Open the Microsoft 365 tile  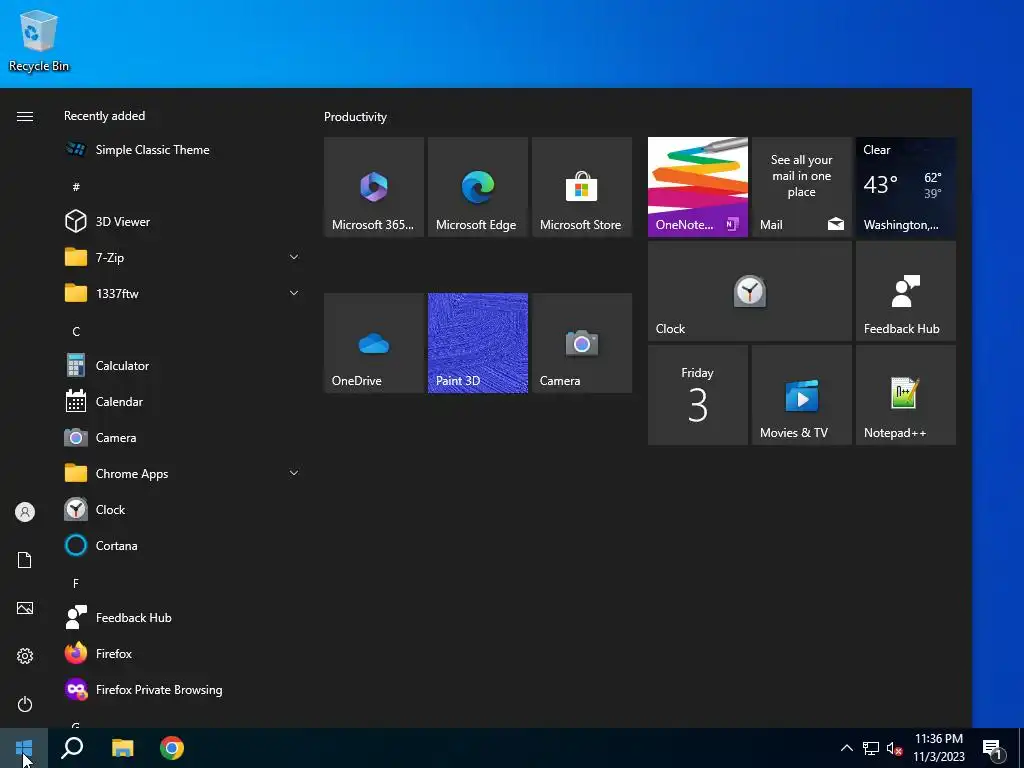pyautogui.click(x=374, y=187)
